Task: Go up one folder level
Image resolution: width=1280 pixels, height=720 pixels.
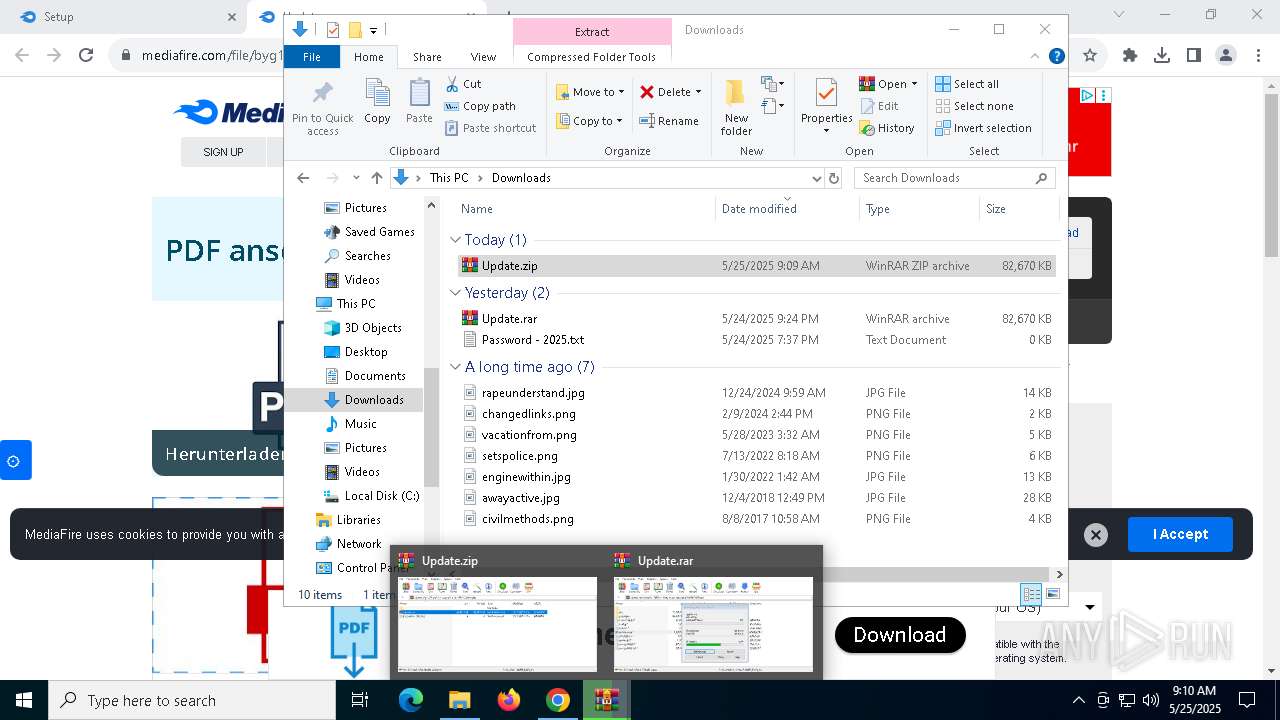Action: point(376,178)
